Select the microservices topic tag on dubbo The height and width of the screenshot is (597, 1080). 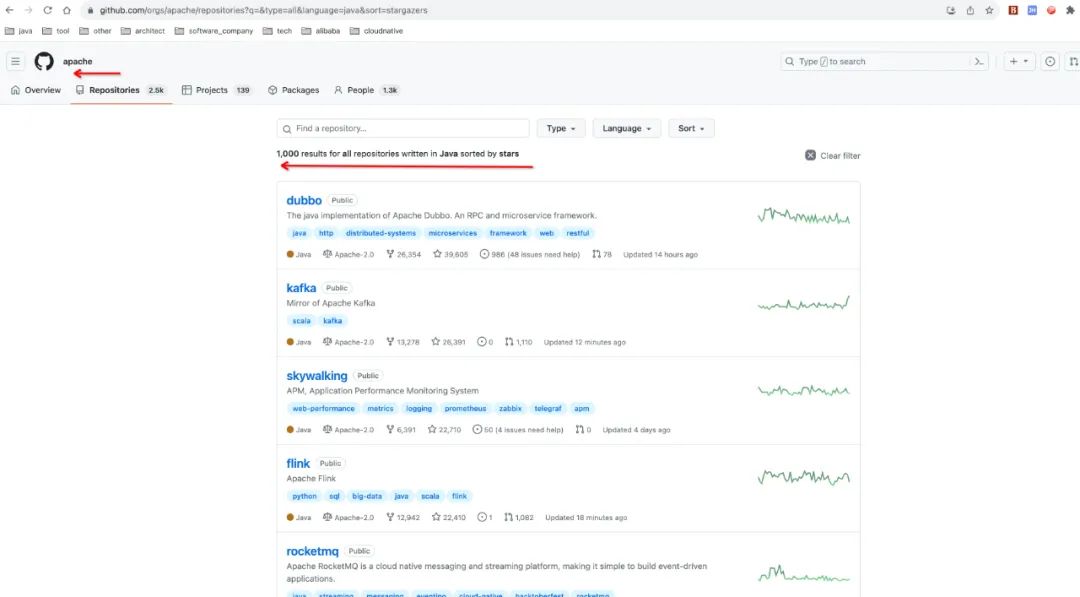point(453,233)
